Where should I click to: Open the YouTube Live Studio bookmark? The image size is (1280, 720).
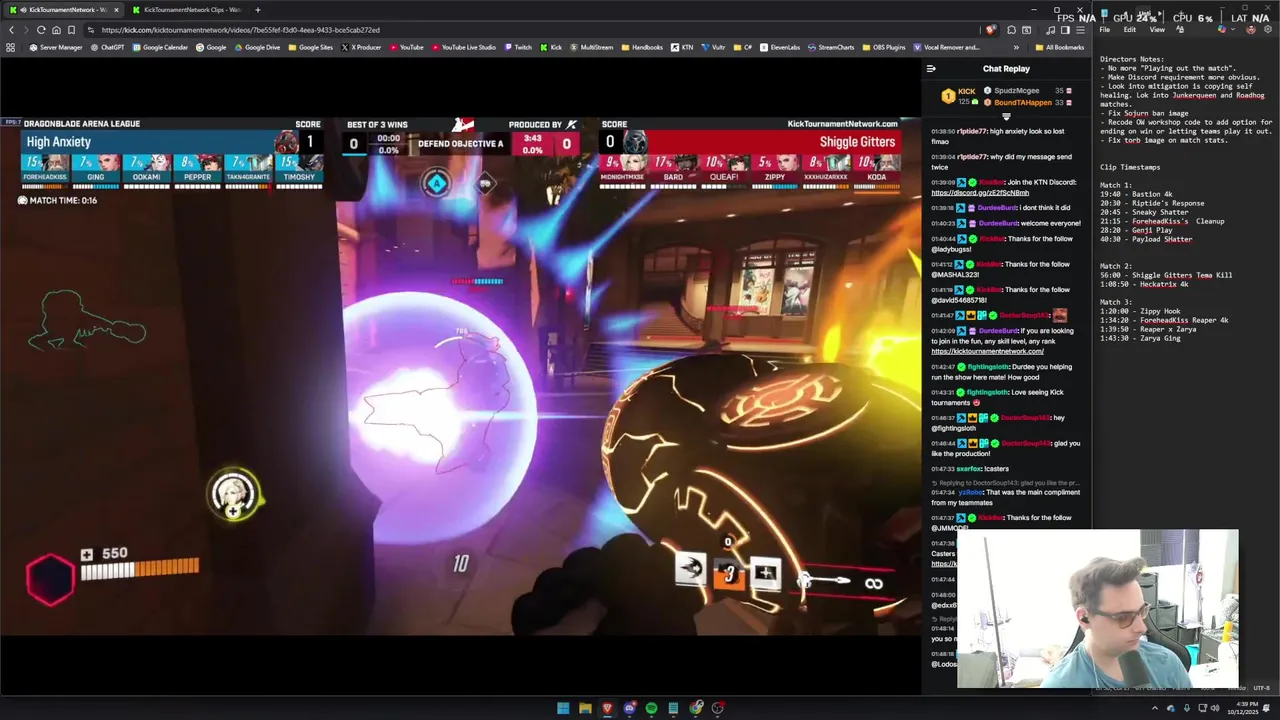(463, 47)
